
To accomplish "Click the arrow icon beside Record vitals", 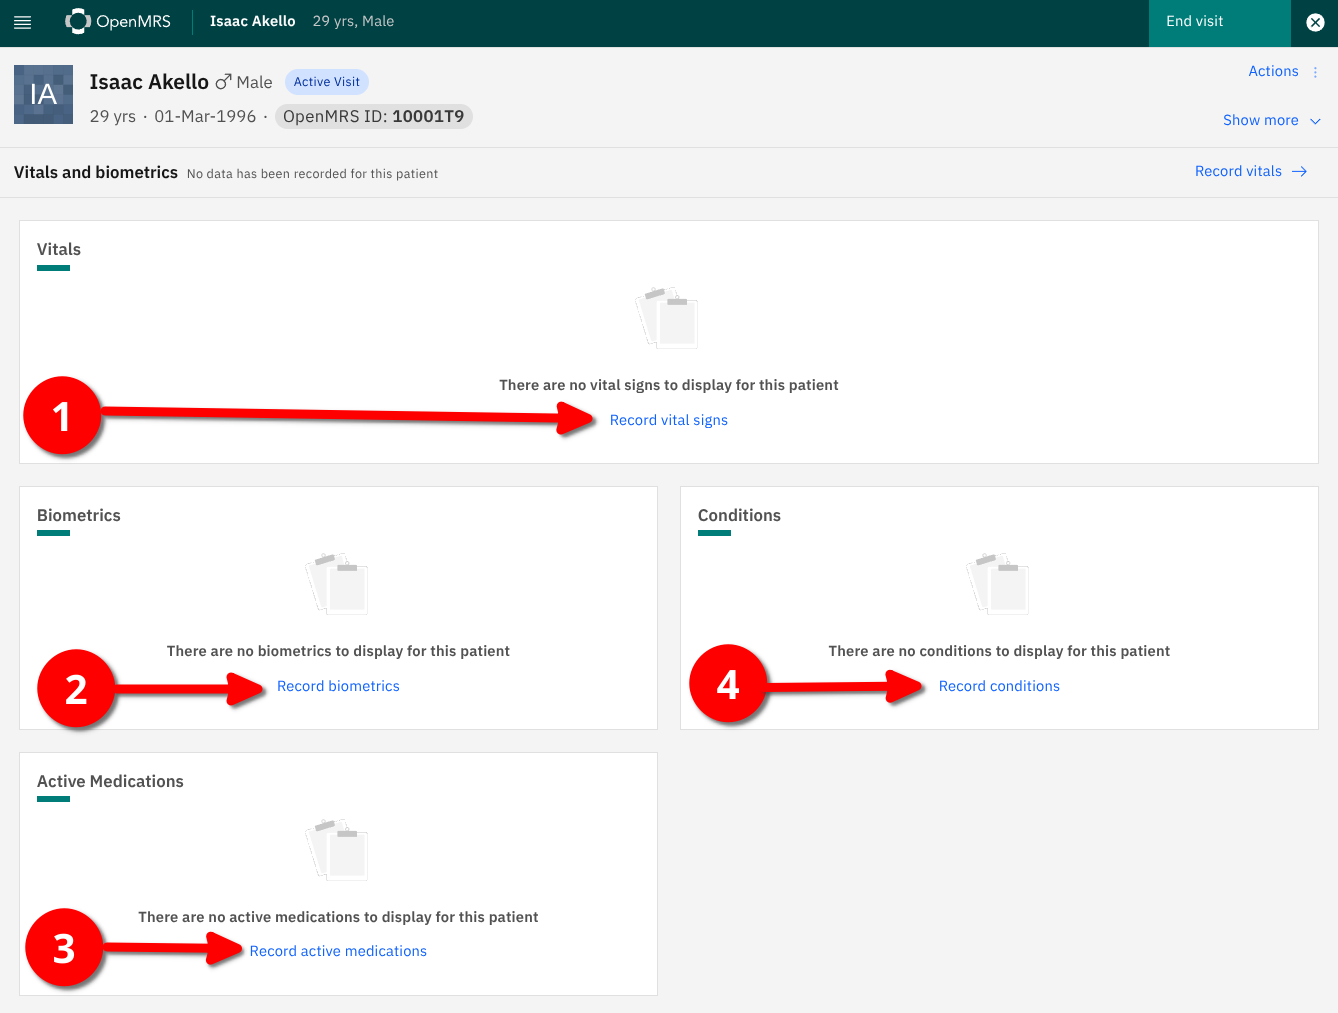I will click(x=1299, y=172).
